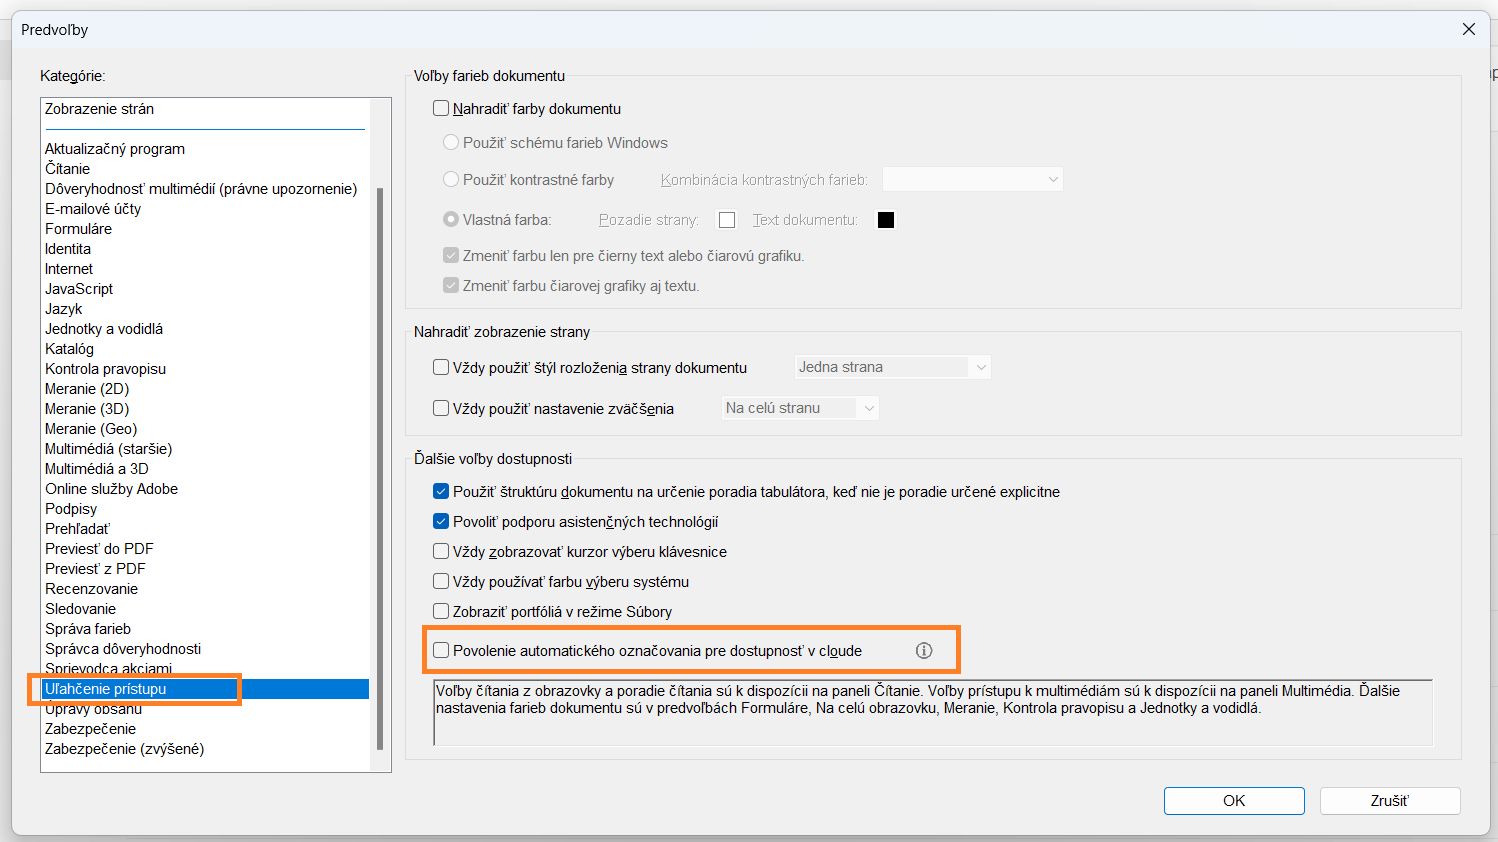1498x842 pixels.
Task: Select Čítanie category
Action: (x=68, y=169)
